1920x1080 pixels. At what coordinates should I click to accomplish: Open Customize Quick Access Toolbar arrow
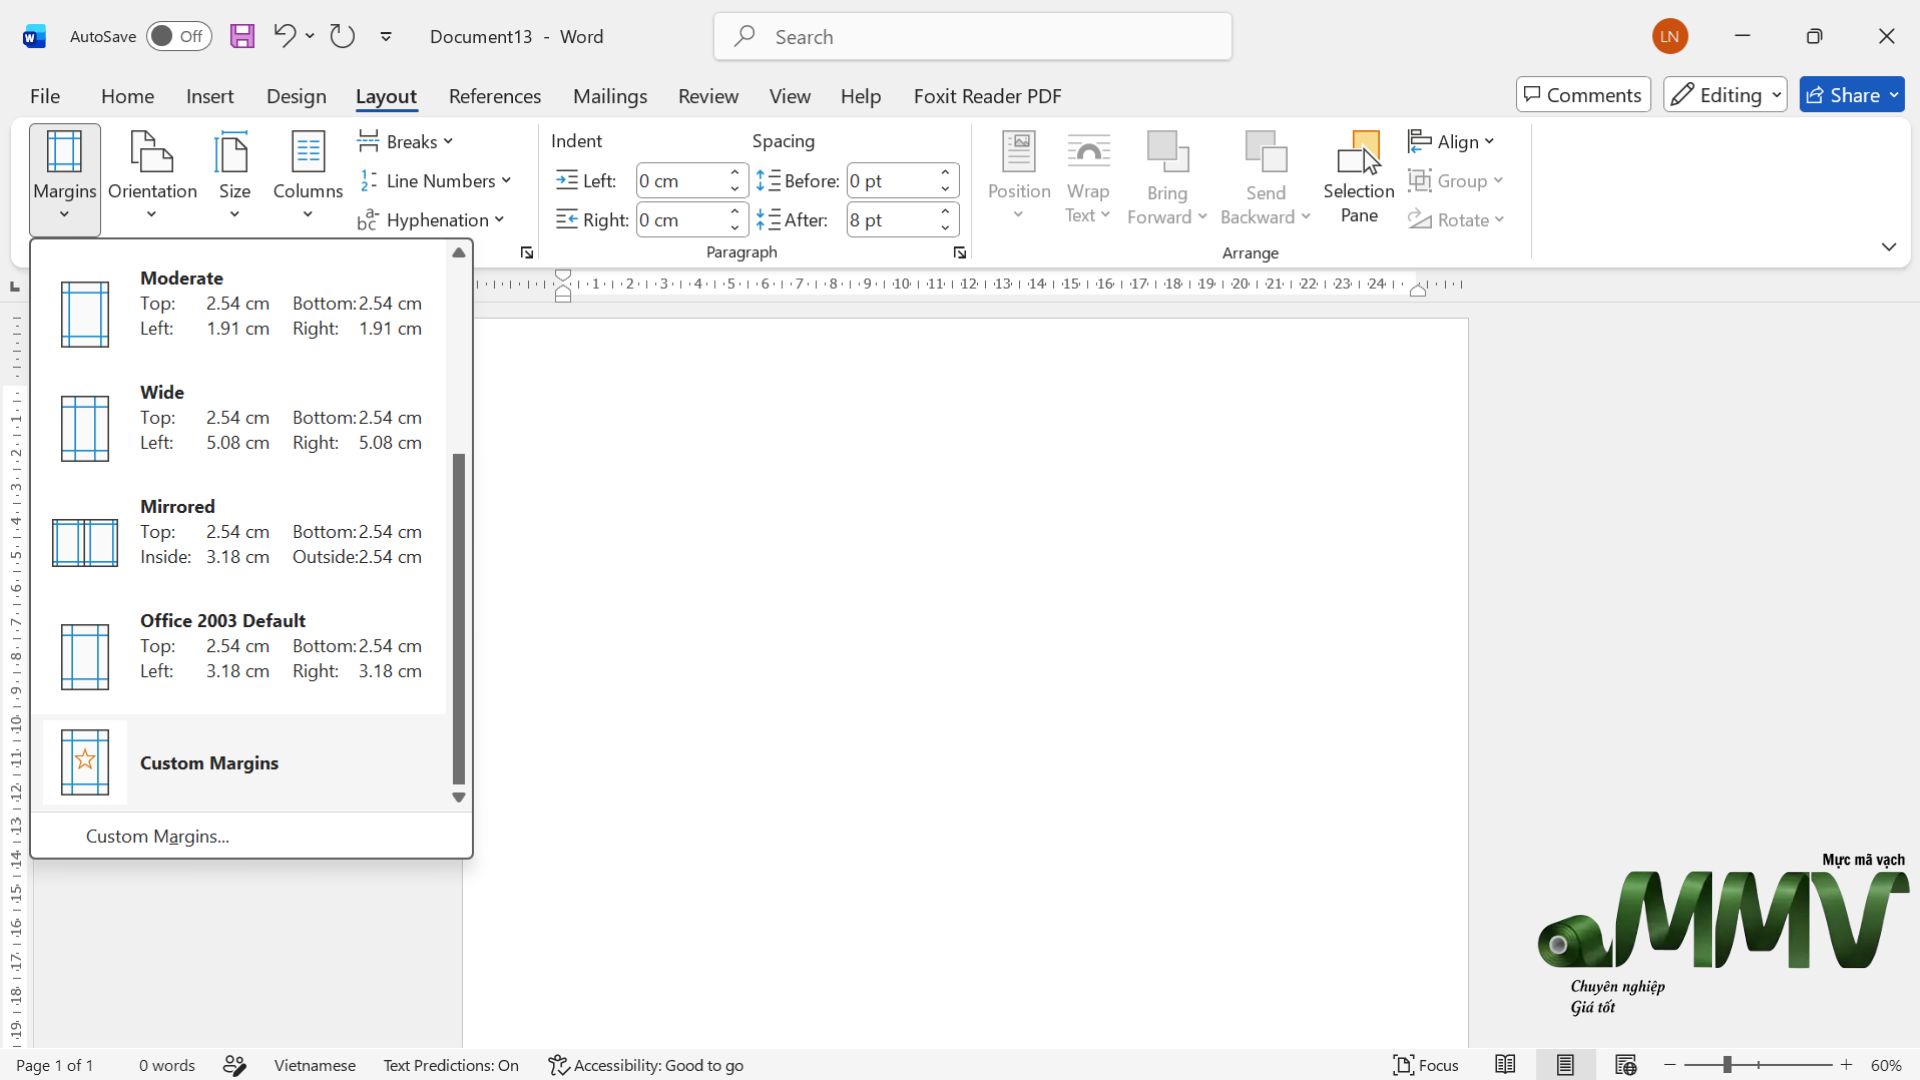386,37
